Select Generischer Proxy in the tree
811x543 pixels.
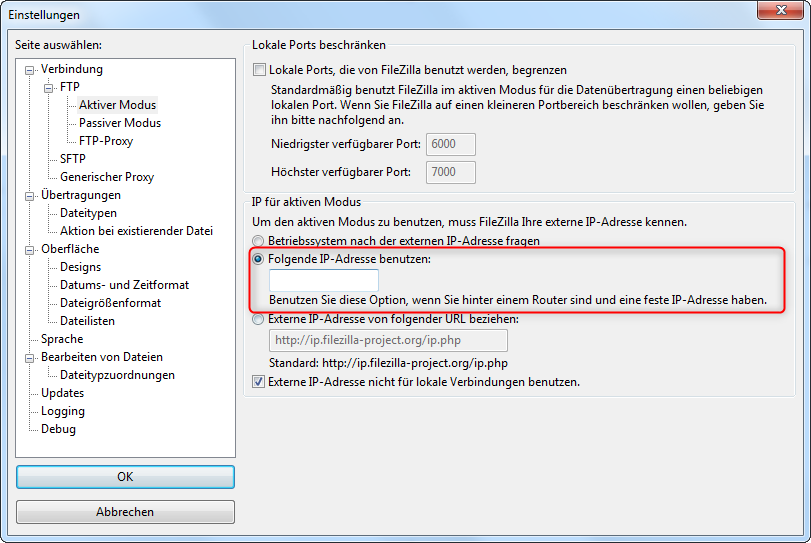coord(107,177)
